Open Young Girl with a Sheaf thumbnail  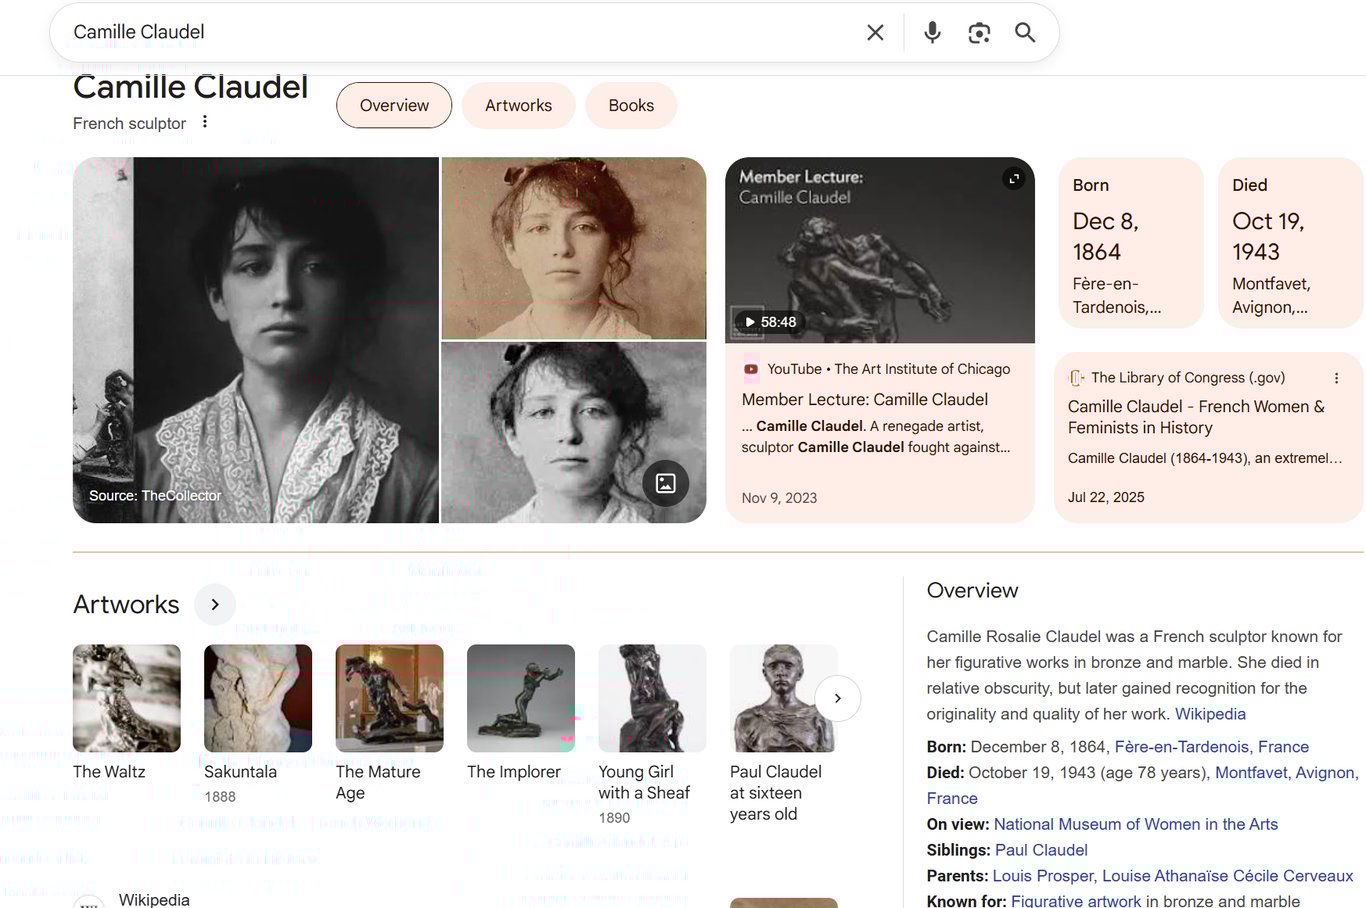coord(652,698)
